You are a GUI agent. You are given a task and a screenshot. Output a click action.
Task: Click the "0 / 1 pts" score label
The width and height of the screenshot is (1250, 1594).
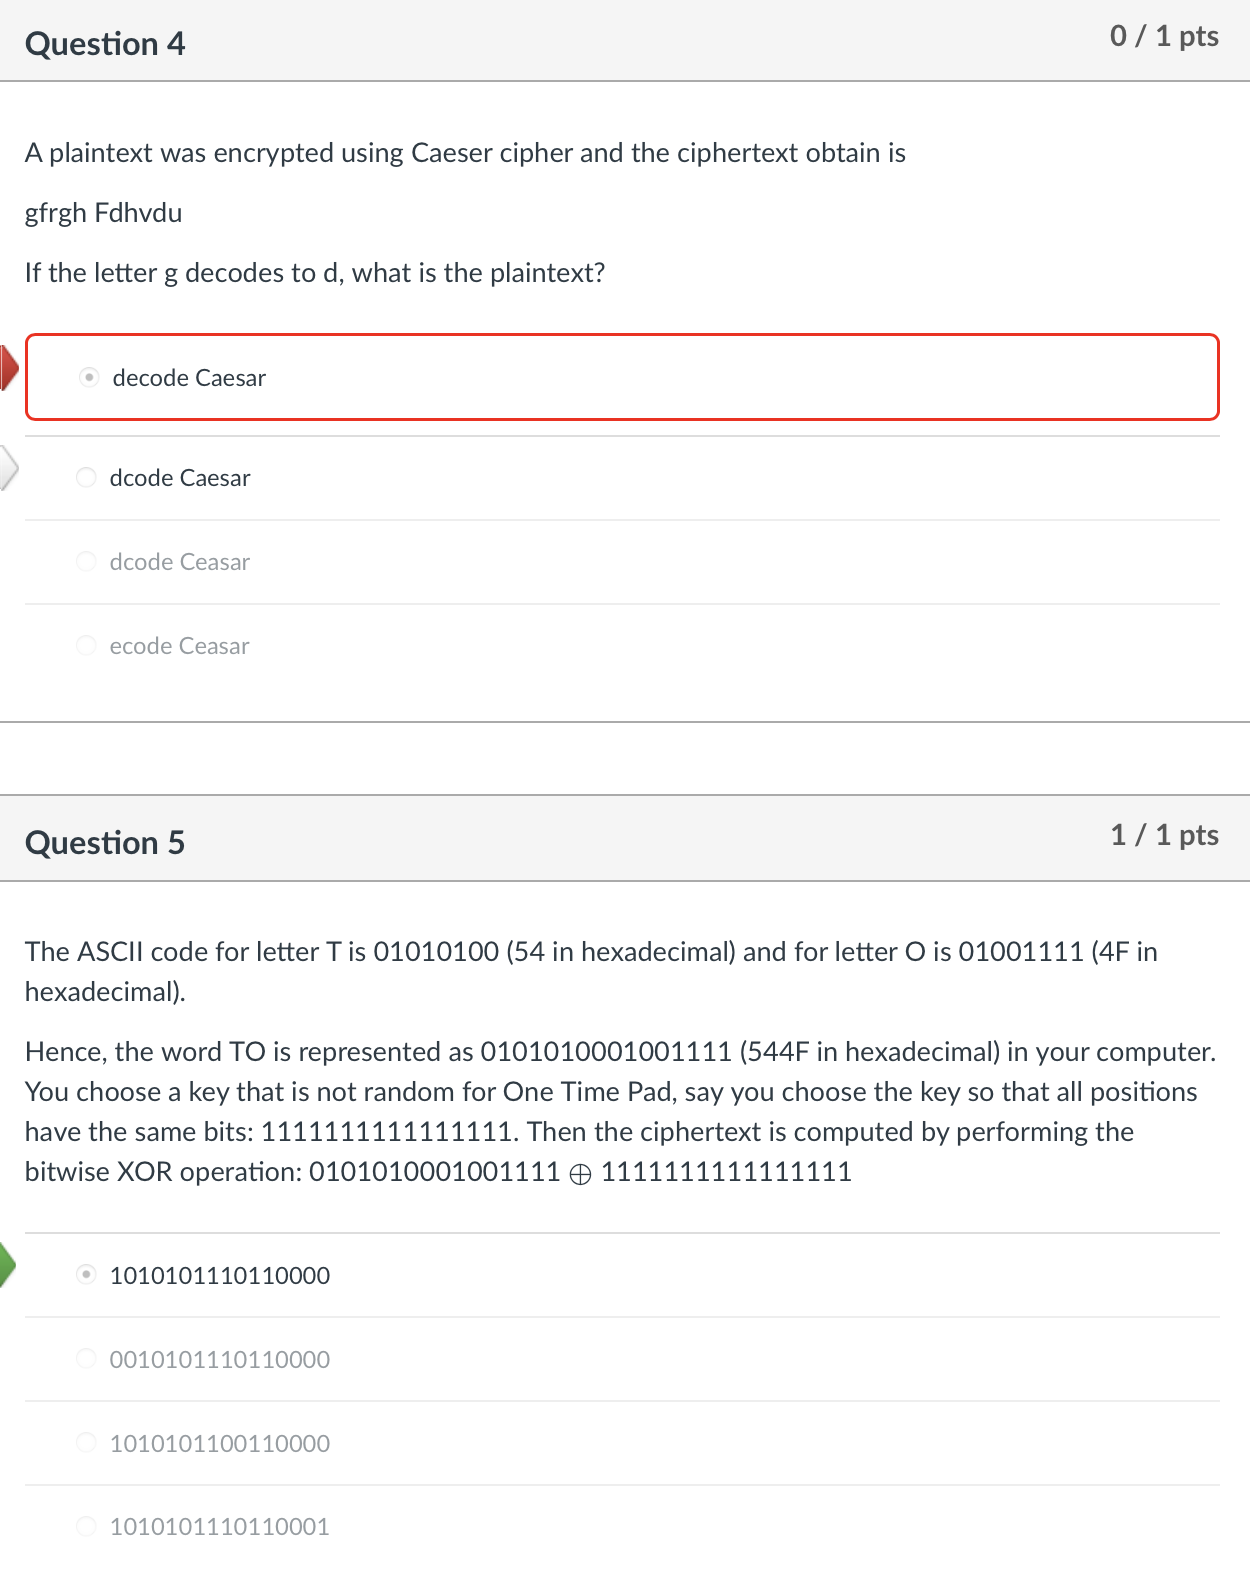pyautogui.click(x=1164, y=36)
